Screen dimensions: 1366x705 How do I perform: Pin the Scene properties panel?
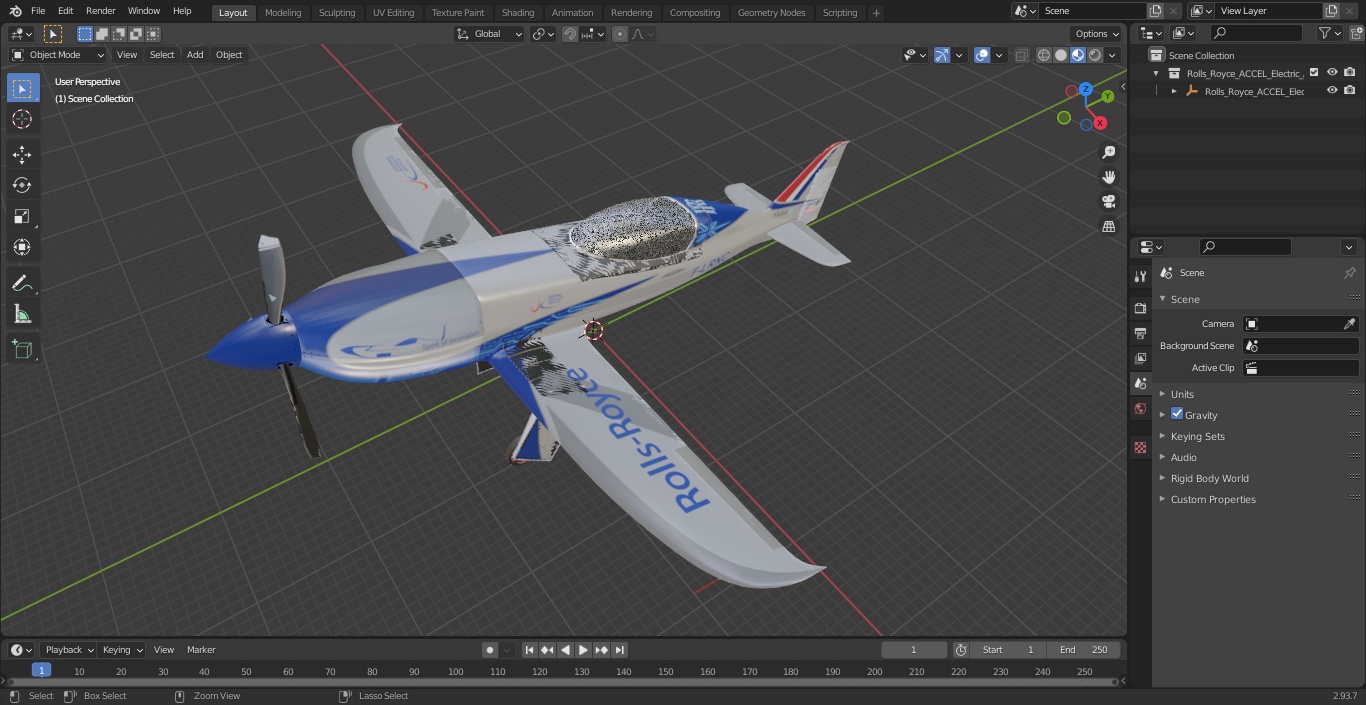[x=1349, y=273]
